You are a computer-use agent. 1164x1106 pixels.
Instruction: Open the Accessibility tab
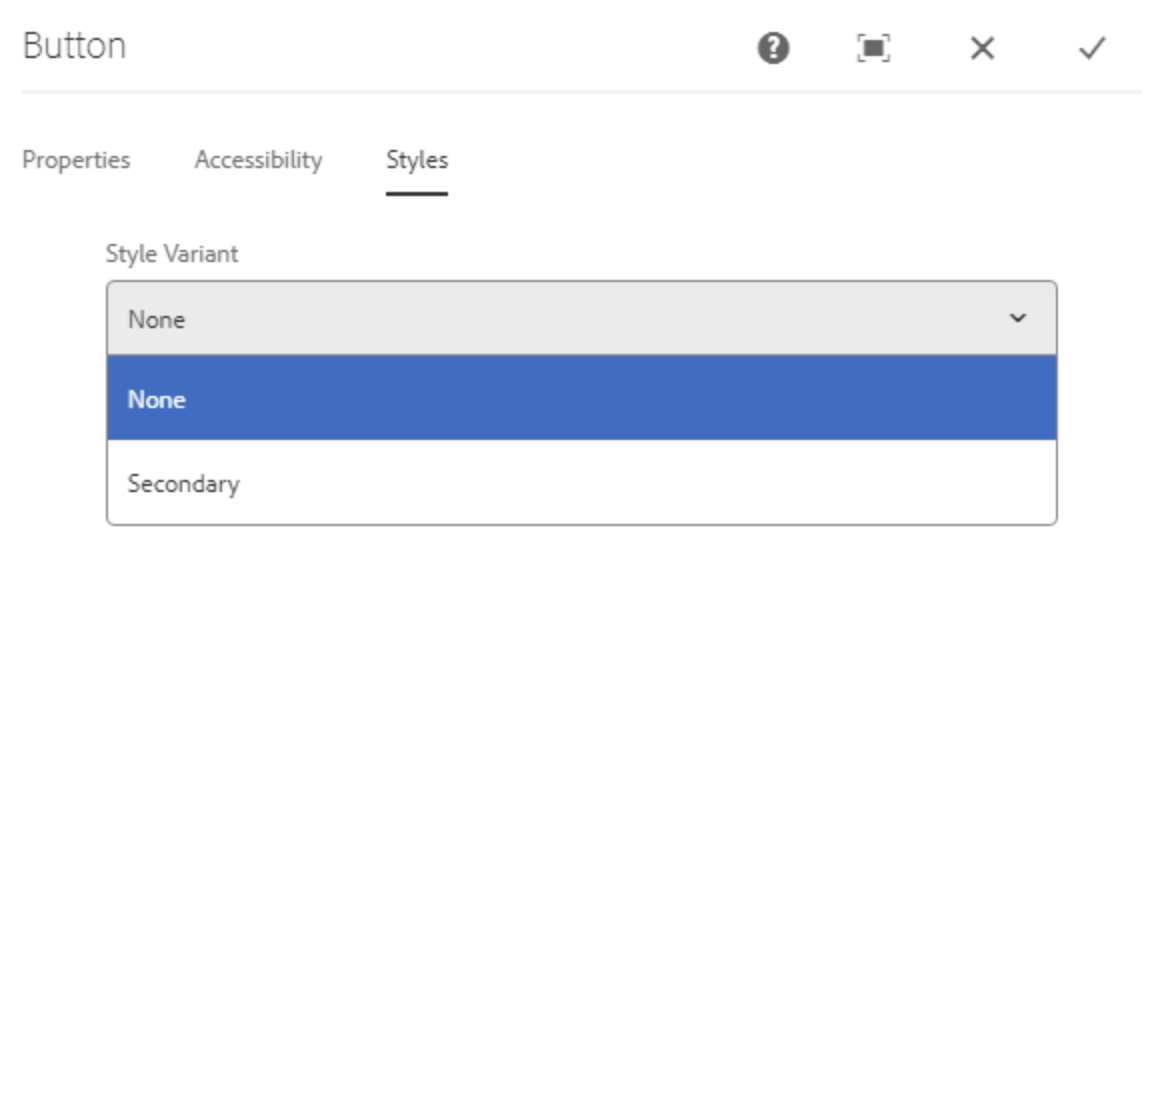[x=258, y=160]
